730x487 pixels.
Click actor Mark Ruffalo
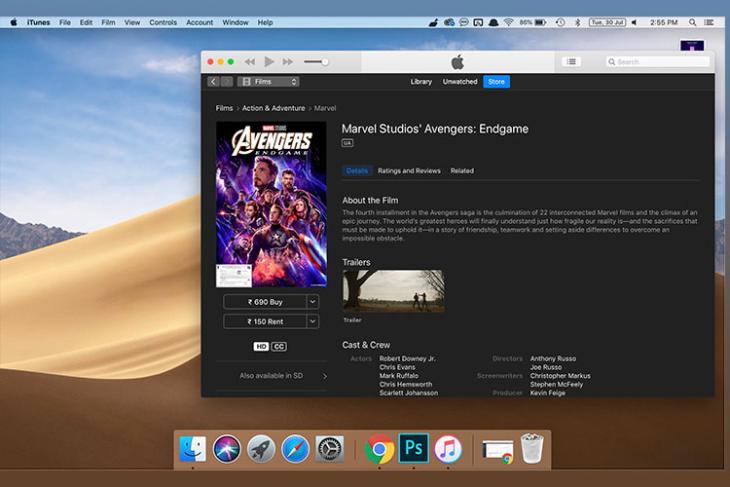[x=399, y=376]
